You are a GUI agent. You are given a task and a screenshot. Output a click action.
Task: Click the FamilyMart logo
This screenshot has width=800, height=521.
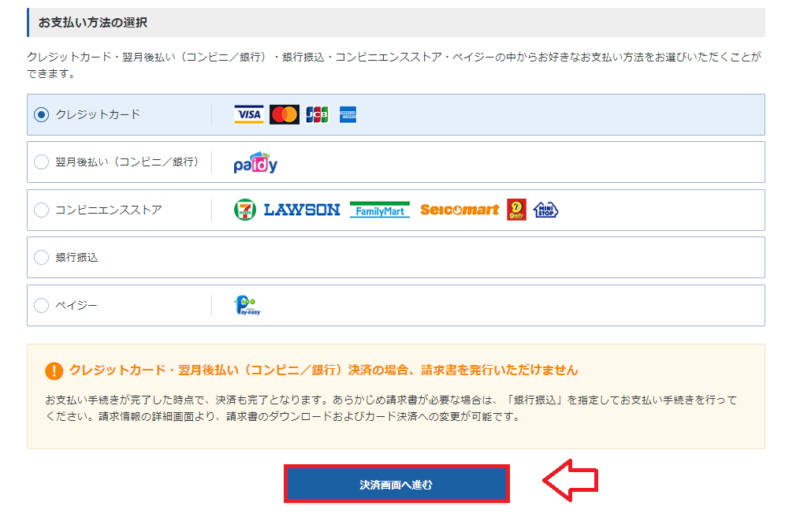click(x=380, y=210)
